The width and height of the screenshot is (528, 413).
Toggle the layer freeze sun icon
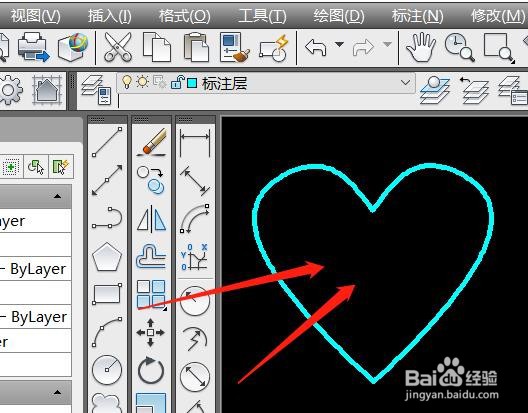142,82
